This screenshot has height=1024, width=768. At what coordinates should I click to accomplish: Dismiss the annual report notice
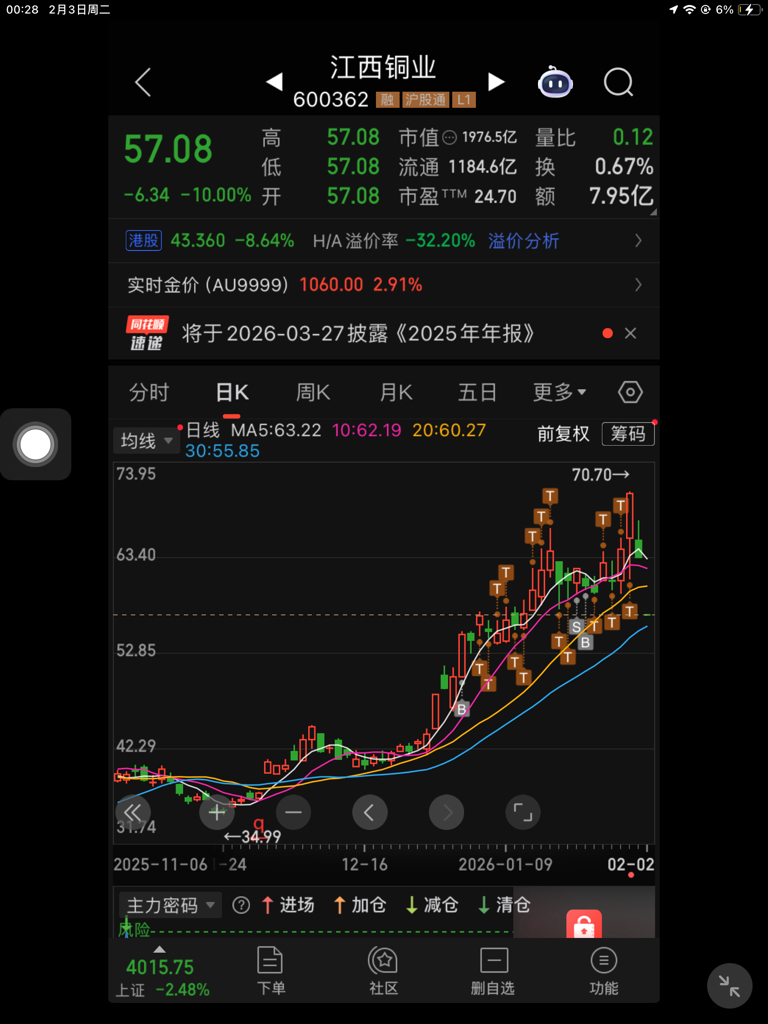coord(630,333)
